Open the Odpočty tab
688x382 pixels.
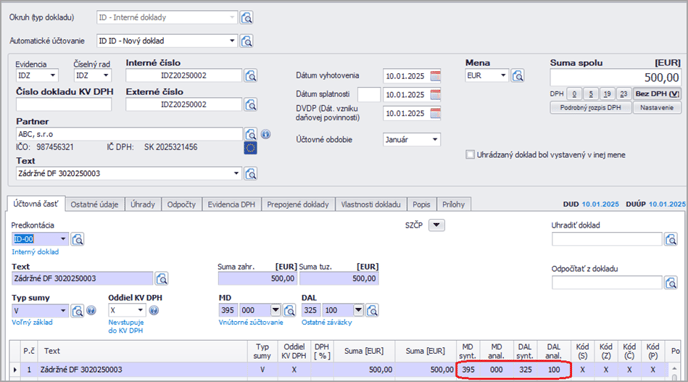point(181,204)
